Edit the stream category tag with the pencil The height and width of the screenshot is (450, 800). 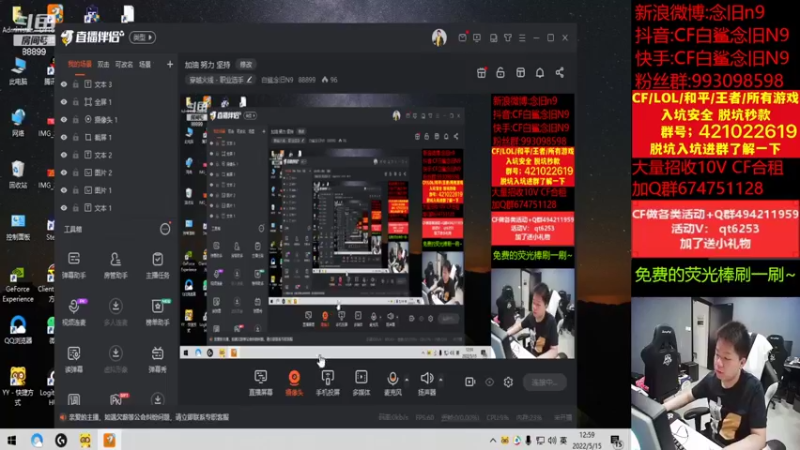[249, 80]
